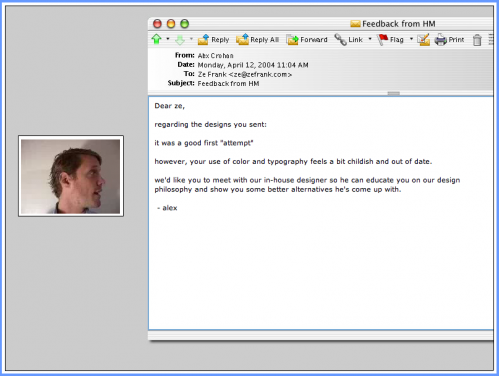
Task: Click the '- alex' signature
Action: pos(167,208)
